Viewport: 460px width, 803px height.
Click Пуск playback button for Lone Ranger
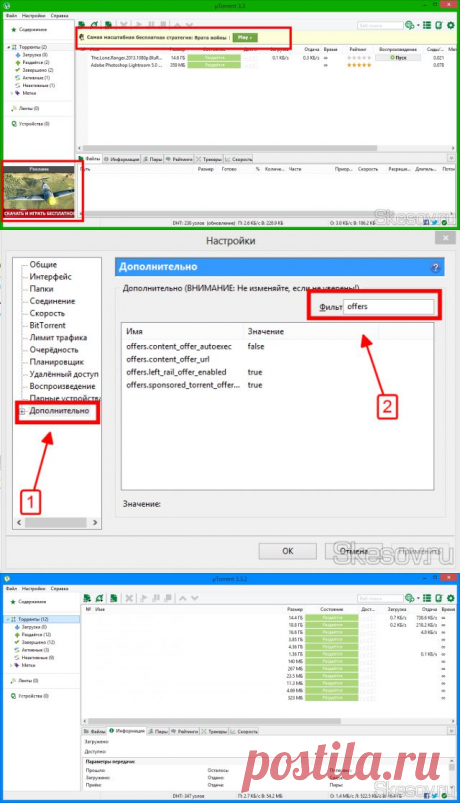(x=398, y=57)
